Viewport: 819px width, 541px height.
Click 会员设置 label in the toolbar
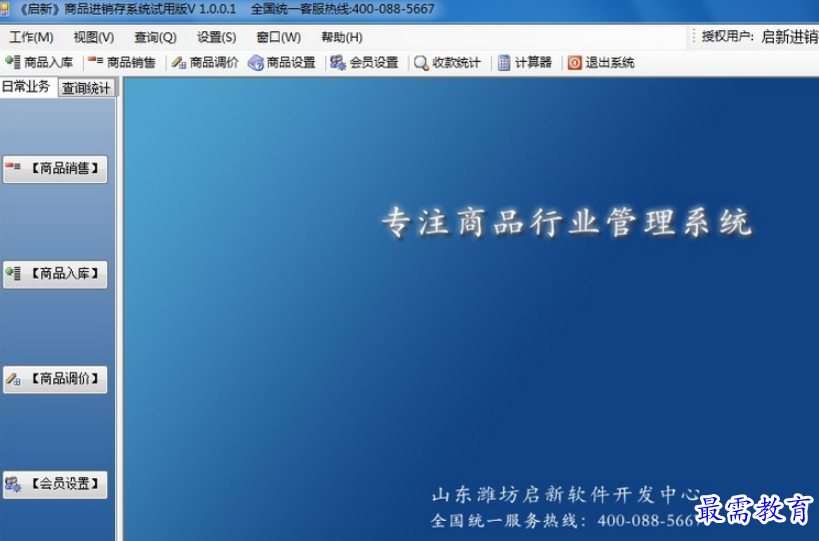click(x=374, y=63)
